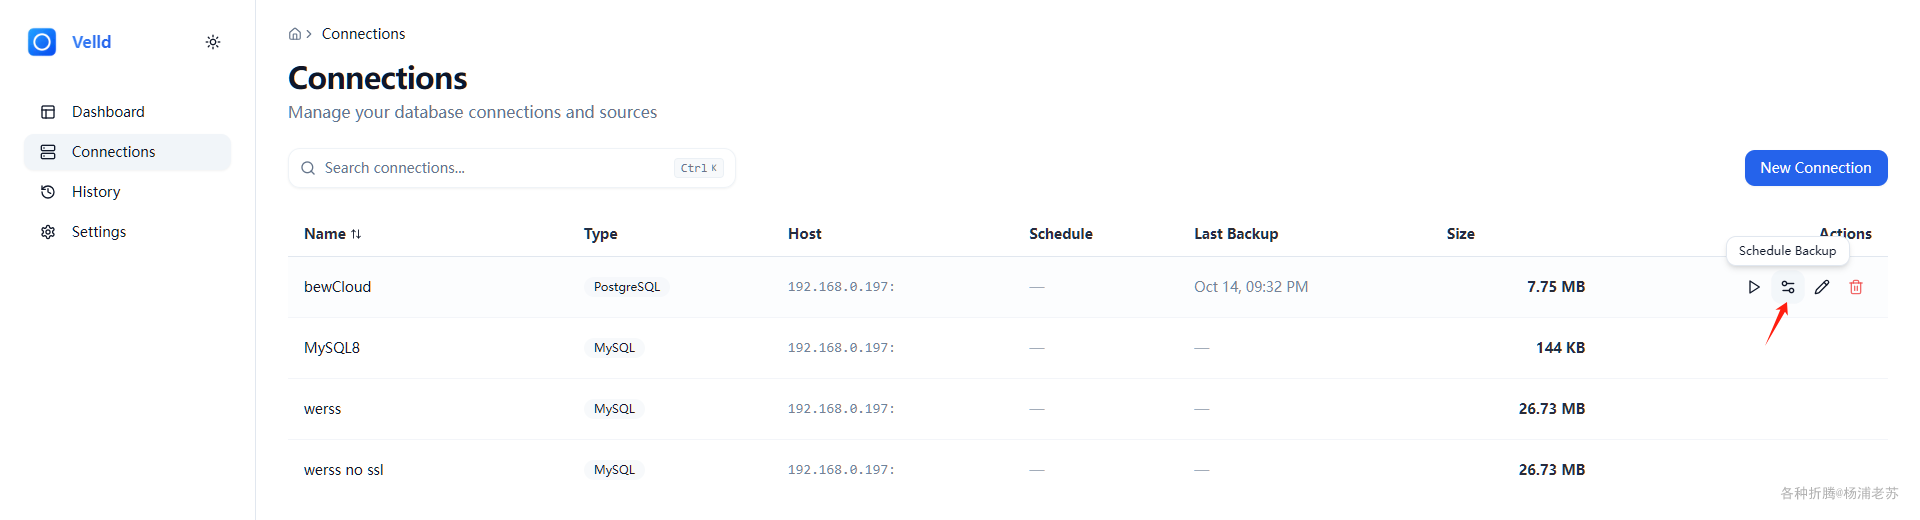This screenshot has width=1920, height=520.
Task: Click the magnifier icon in search box
Action: [x=308, y=168]
